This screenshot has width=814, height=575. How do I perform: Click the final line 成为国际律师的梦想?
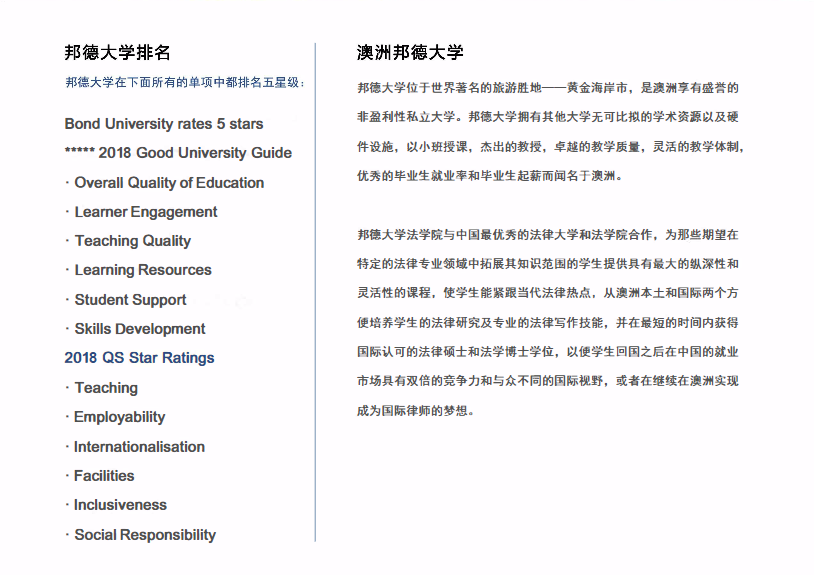pos(415,411)
